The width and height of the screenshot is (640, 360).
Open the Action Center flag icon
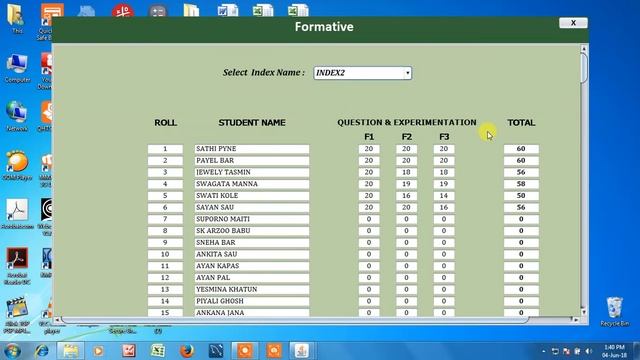(x=566, y=351)
